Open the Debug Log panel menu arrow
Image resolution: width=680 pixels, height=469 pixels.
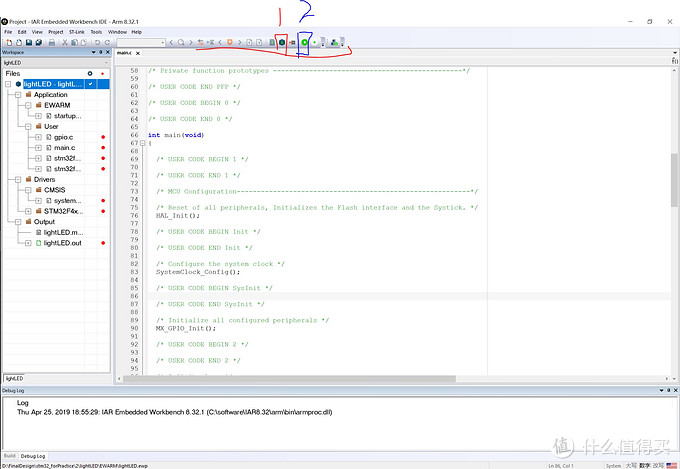point(661,390)
